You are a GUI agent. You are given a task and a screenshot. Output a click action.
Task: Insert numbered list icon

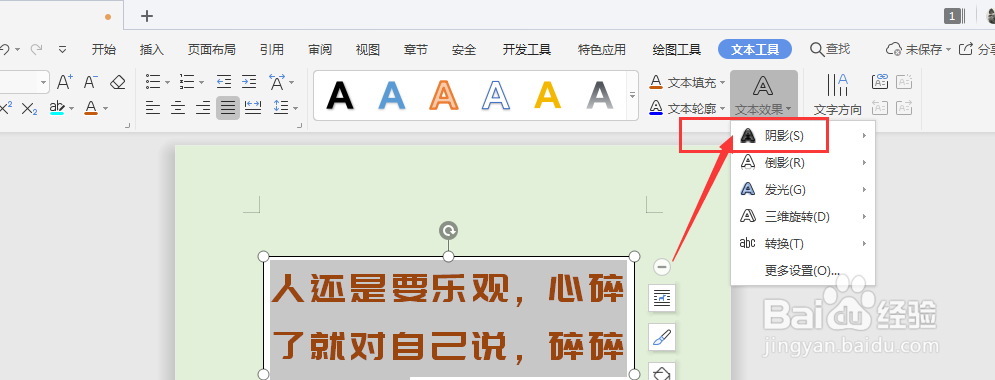[187, 82]
